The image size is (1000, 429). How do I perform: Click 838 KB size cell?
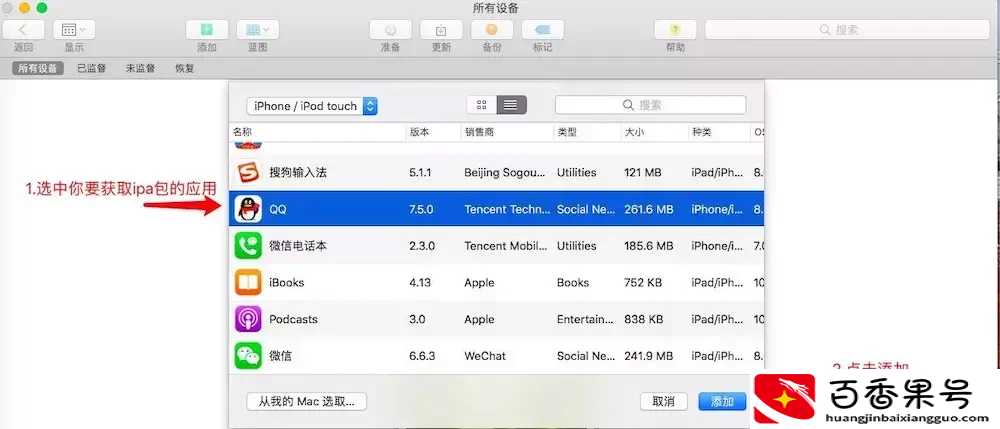(643, 319)
